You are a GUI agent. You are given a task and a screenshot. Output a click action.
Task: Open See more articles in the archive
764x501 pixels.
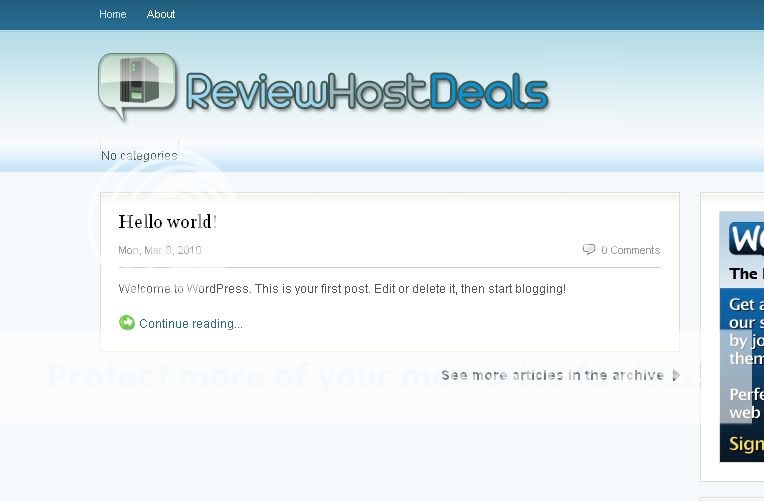click(553, 375)
